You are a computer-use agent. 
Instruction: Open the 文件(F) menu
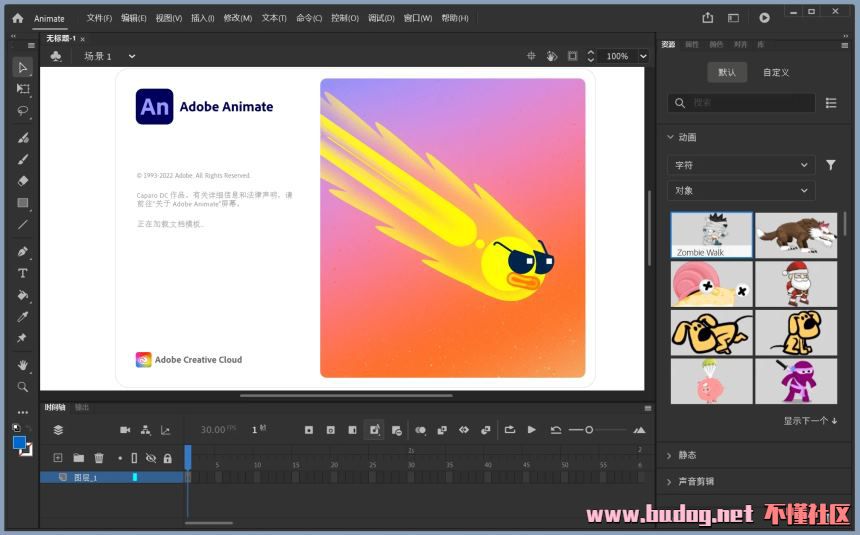[99, 18]
